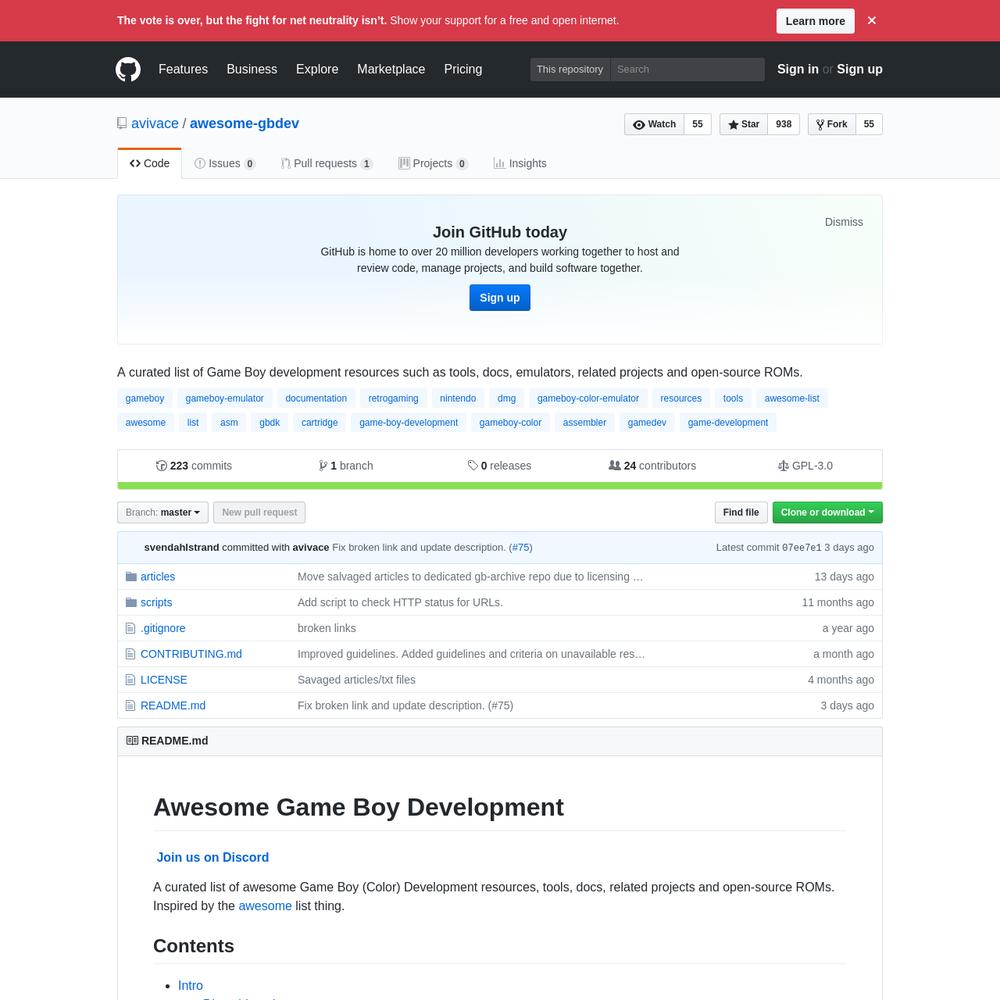Open Business in the top navigation
The width and height of the screenshot is (1000, 1000).
coord(252,69)
